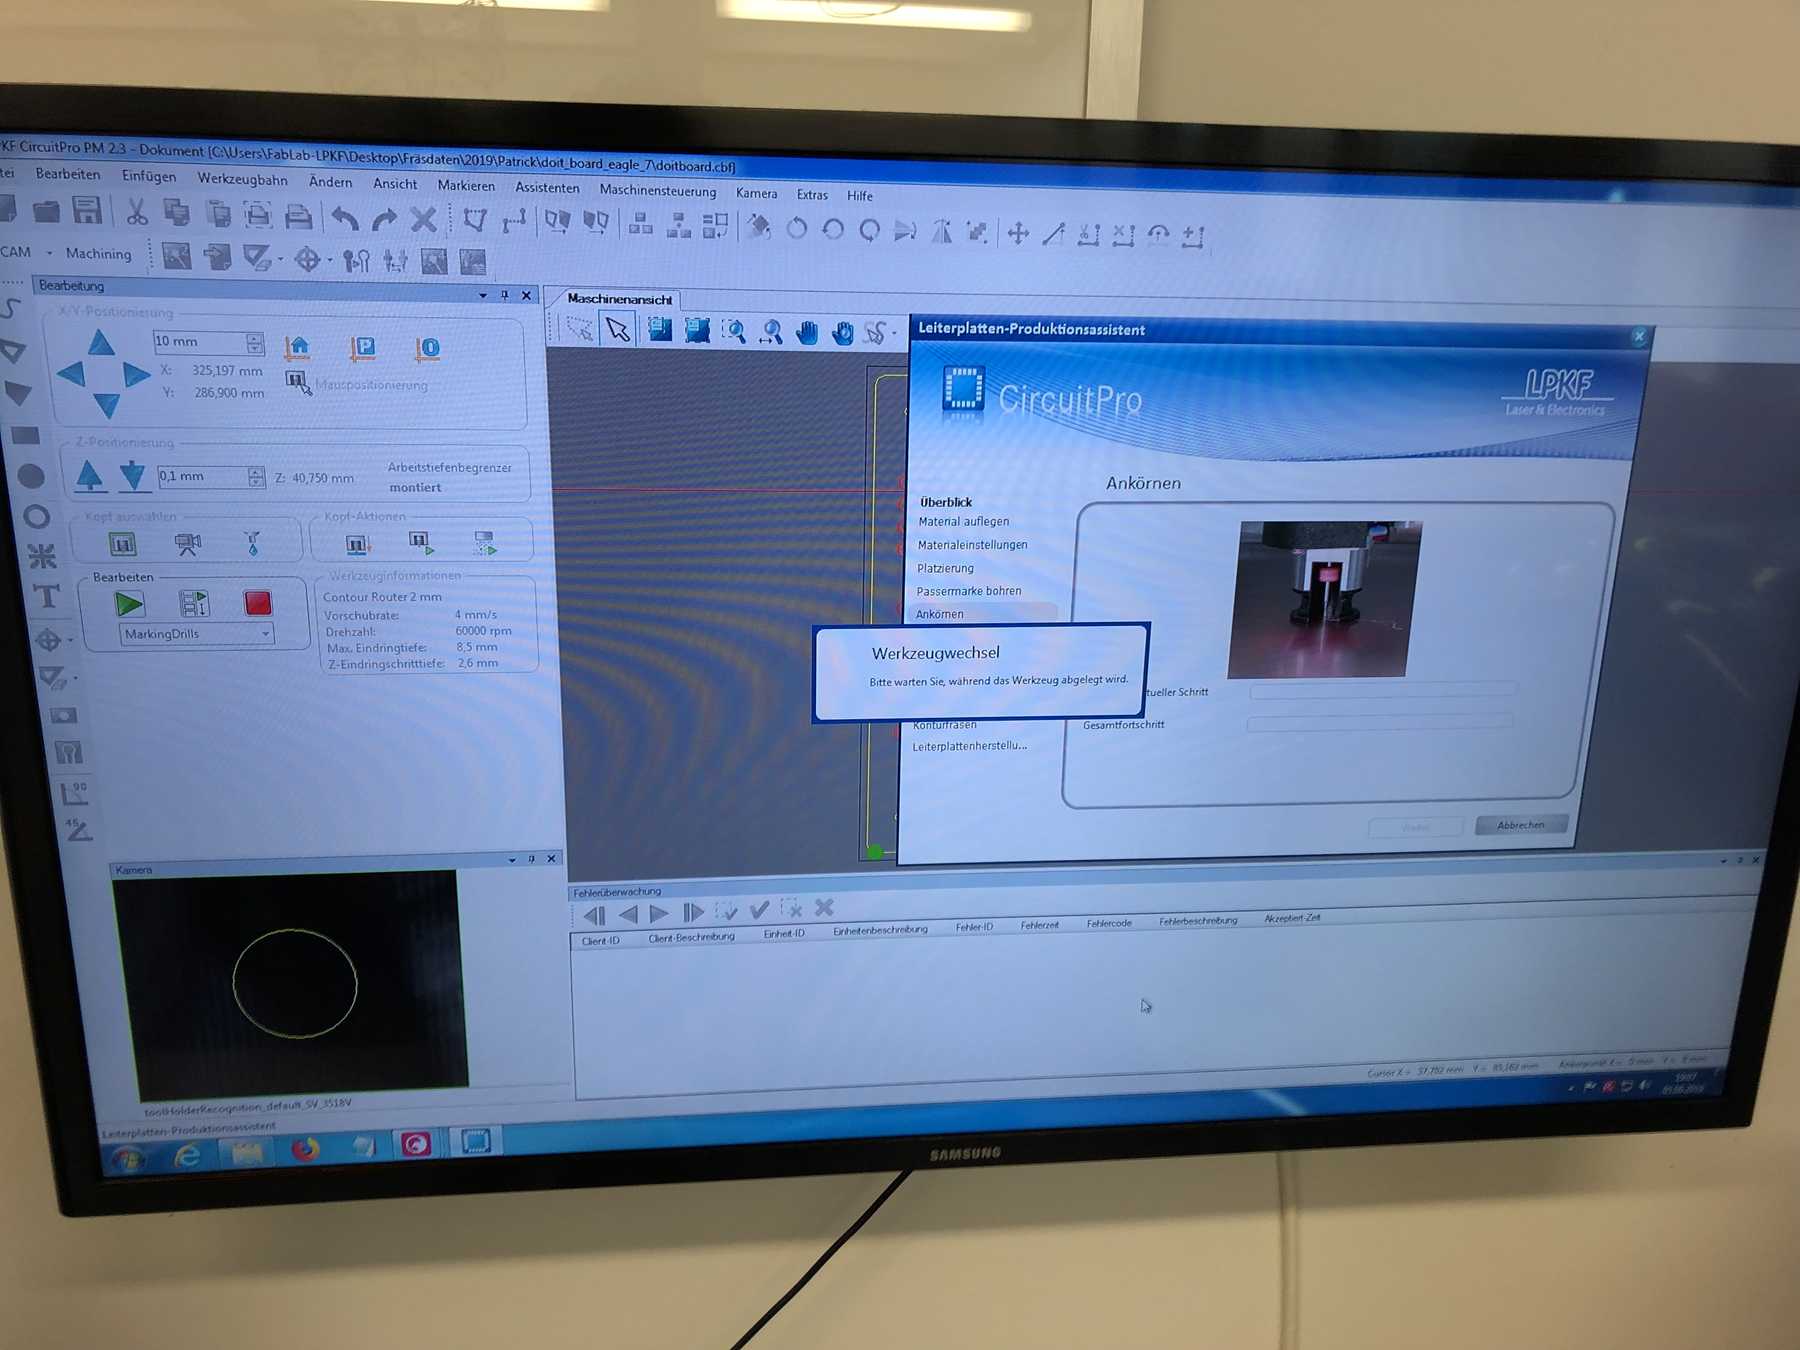
Task: Acknowledge error with checkmark in Fehlerüberwachung
Action: tap(760, 909)
